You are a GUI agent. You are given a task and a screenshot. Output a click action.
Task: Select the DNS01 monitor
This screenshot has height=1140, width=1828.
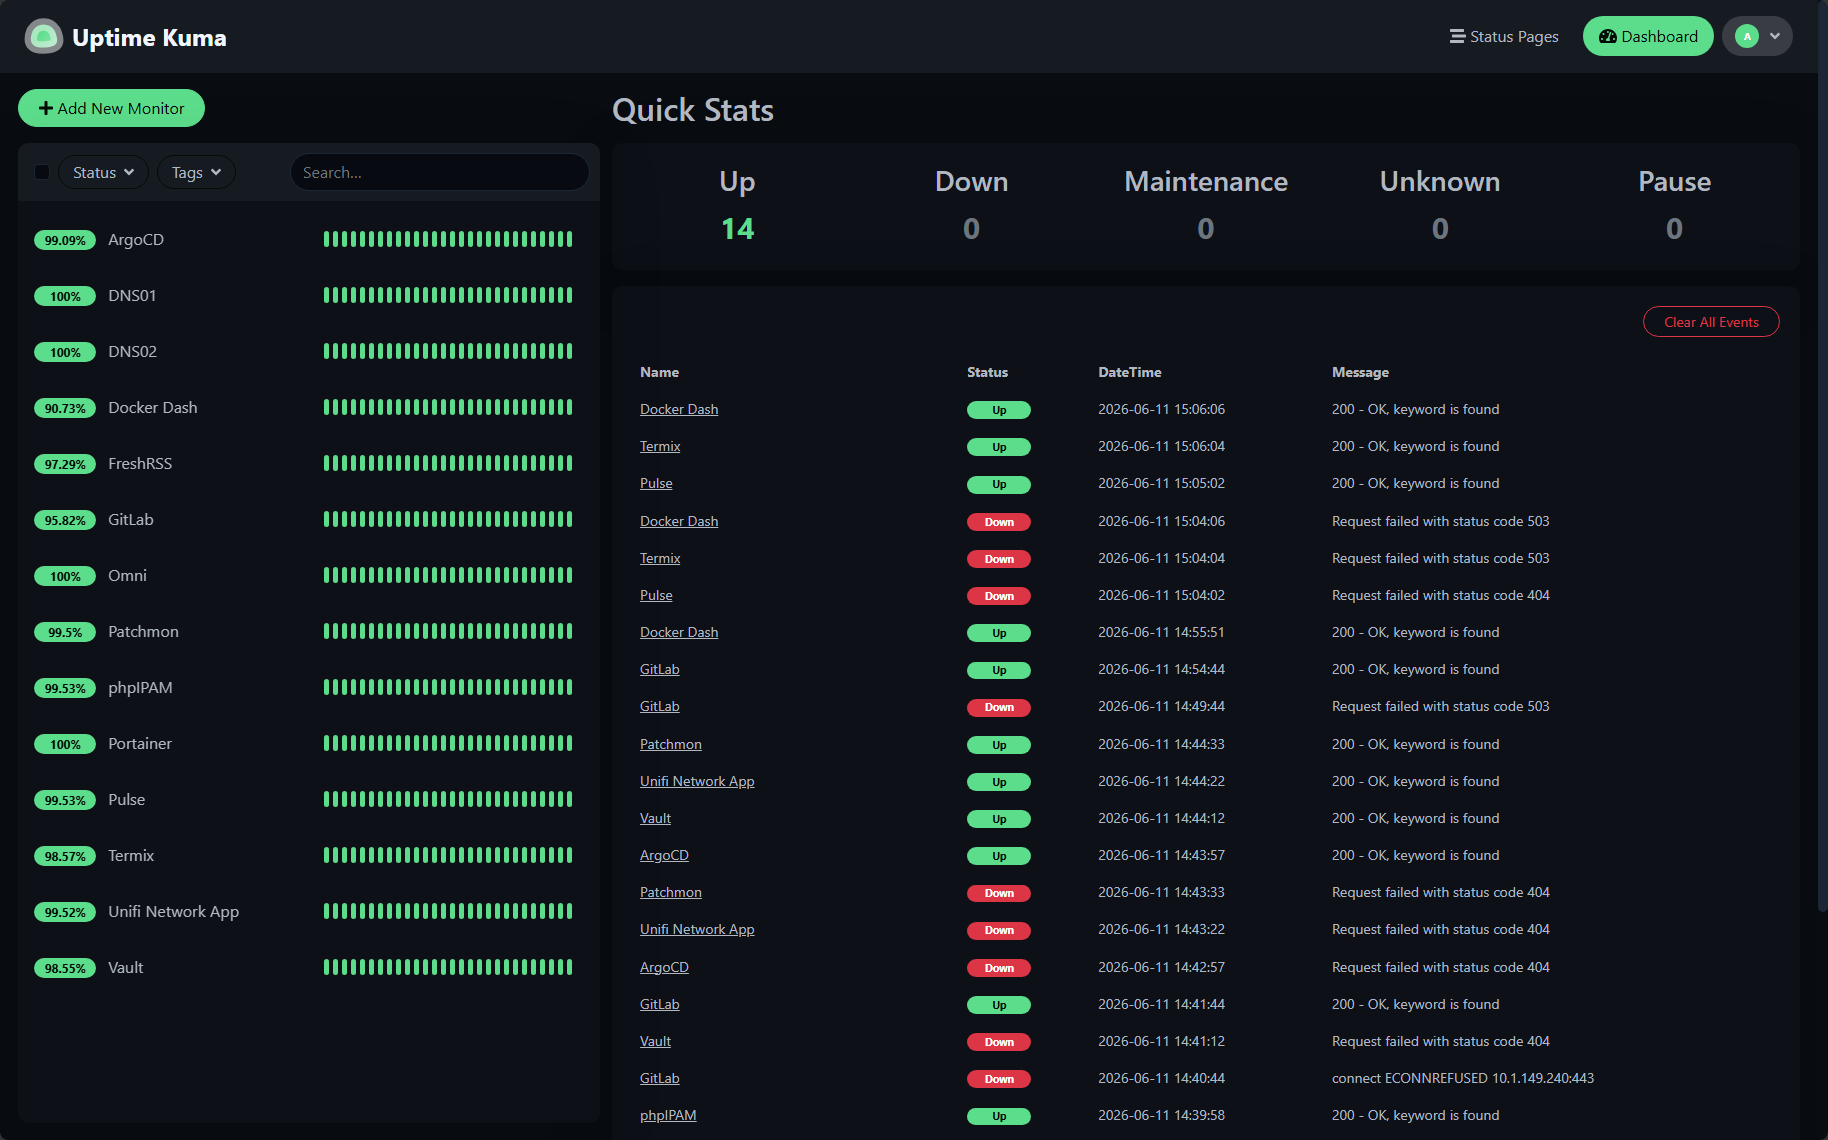point(308,296)
